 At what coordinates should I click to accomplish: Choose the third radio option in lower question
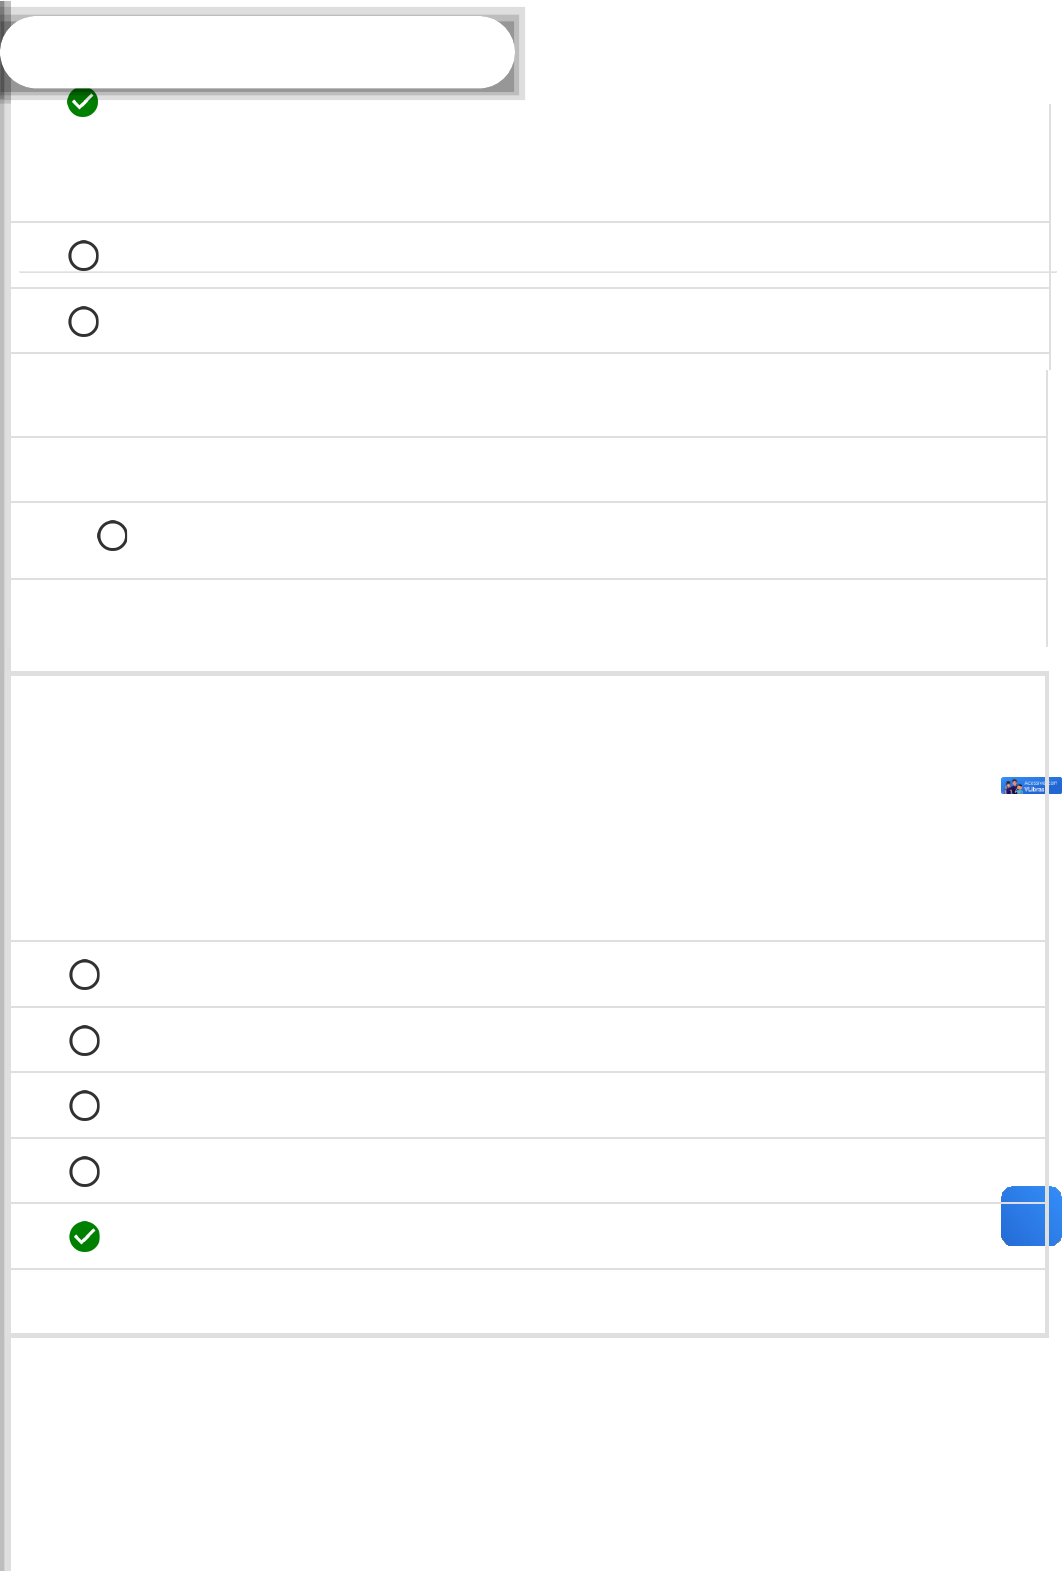click(x=85, y=1106)
